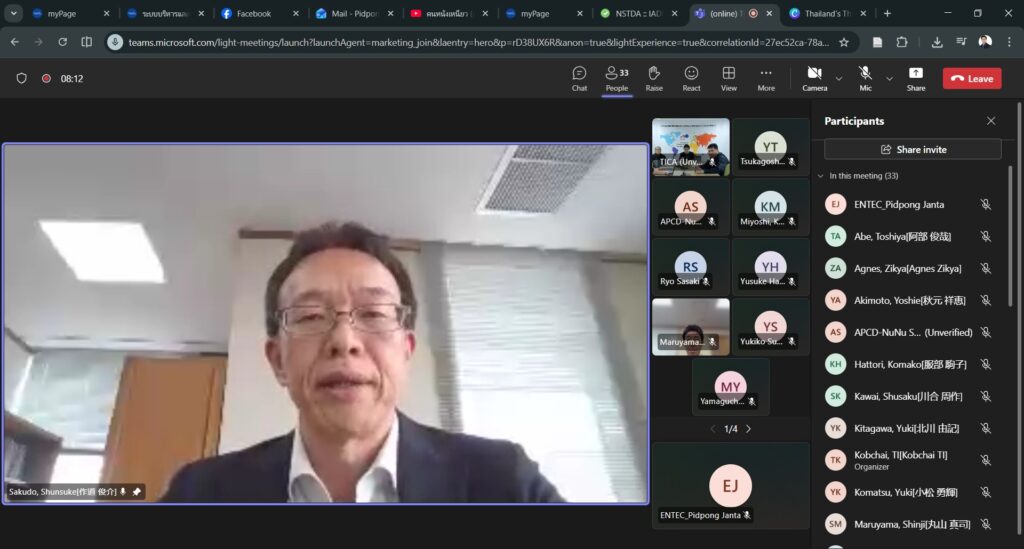Open the Chat panel
The width and height of the screenshot is (1024, 549).
579,78
